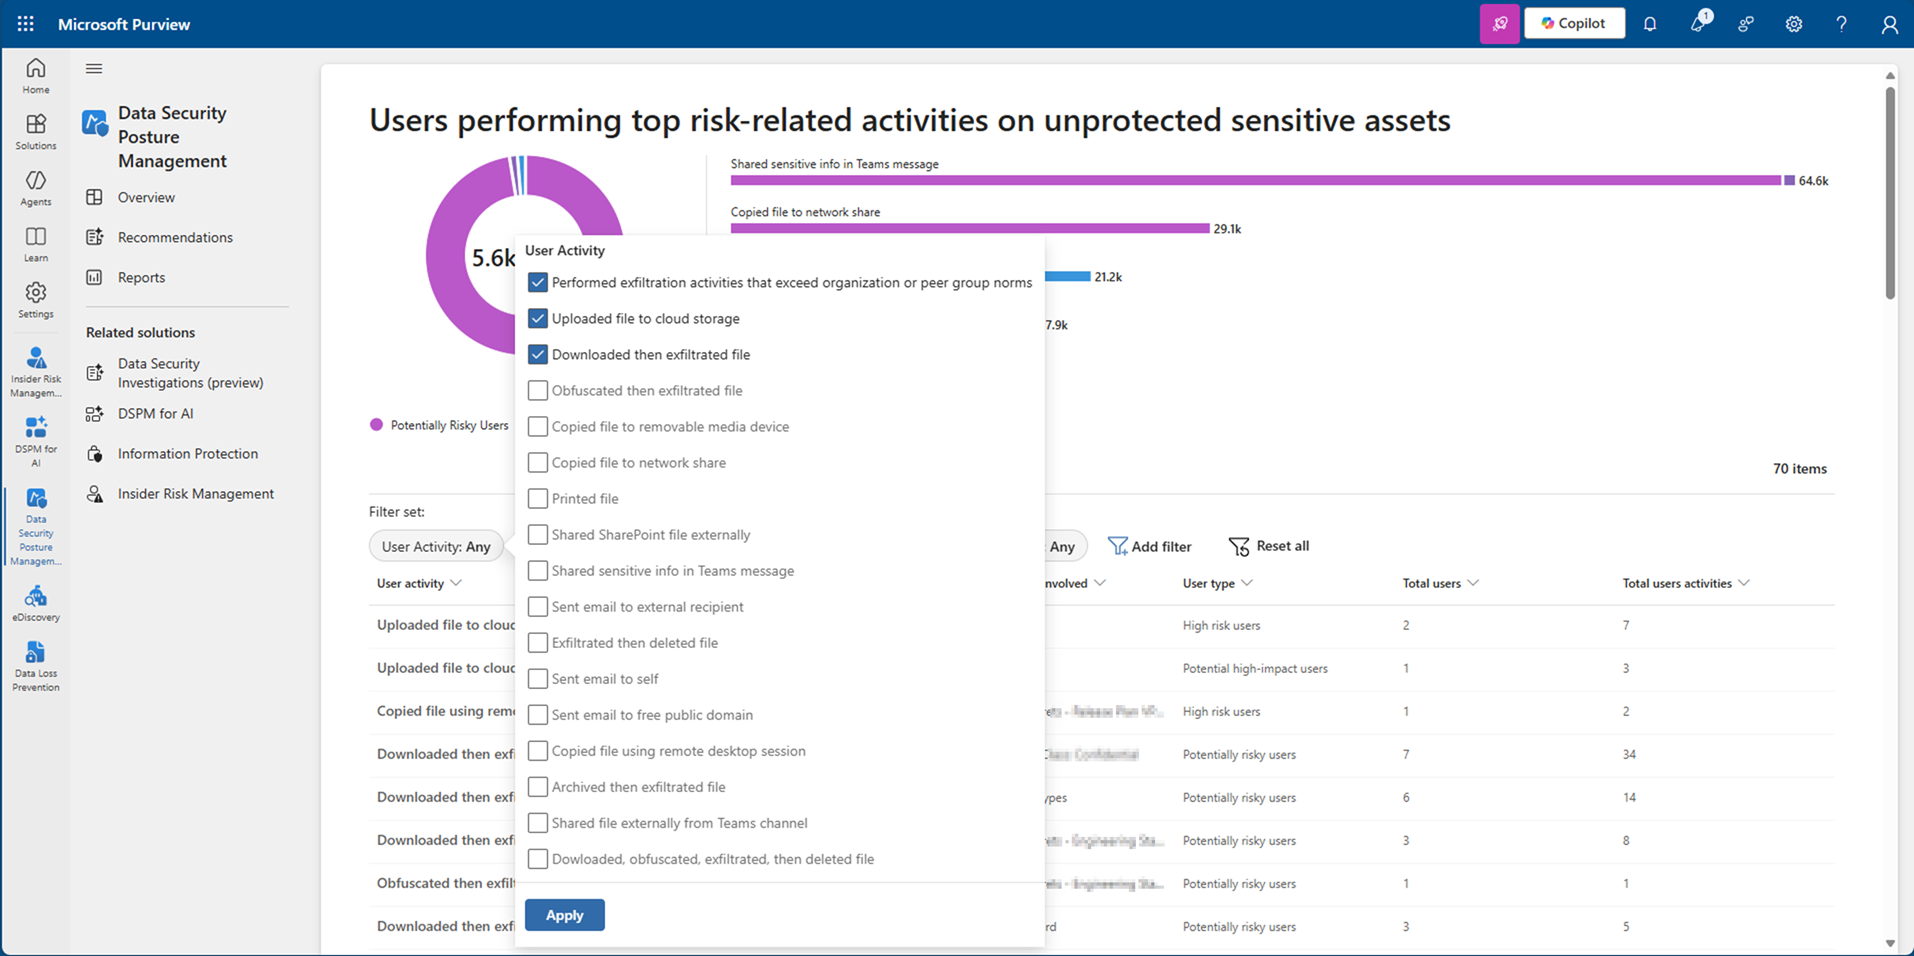The width and height of the screenshot is (1914, 956).
Task: Collapse navigation with the hamburger icon
Action: (x=94, y=69)
